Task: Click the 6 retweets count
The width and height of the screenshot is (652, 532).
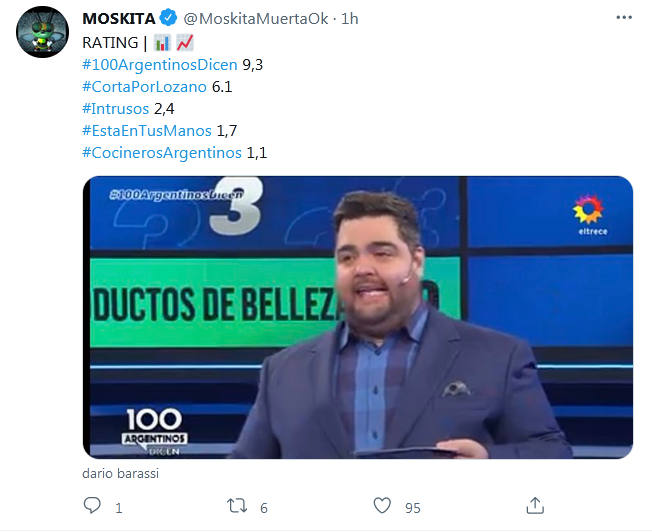Action: tap(264, 508)
